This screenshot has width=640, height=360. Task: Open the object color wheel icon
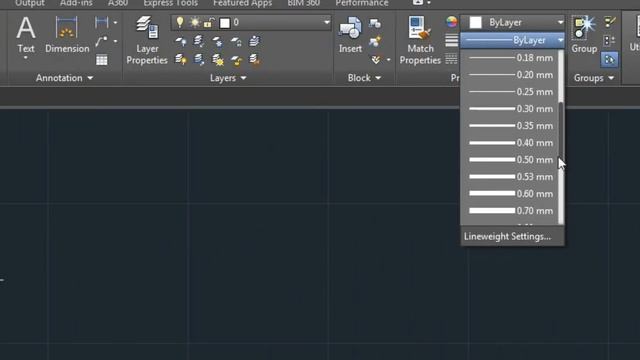point(451,22)
